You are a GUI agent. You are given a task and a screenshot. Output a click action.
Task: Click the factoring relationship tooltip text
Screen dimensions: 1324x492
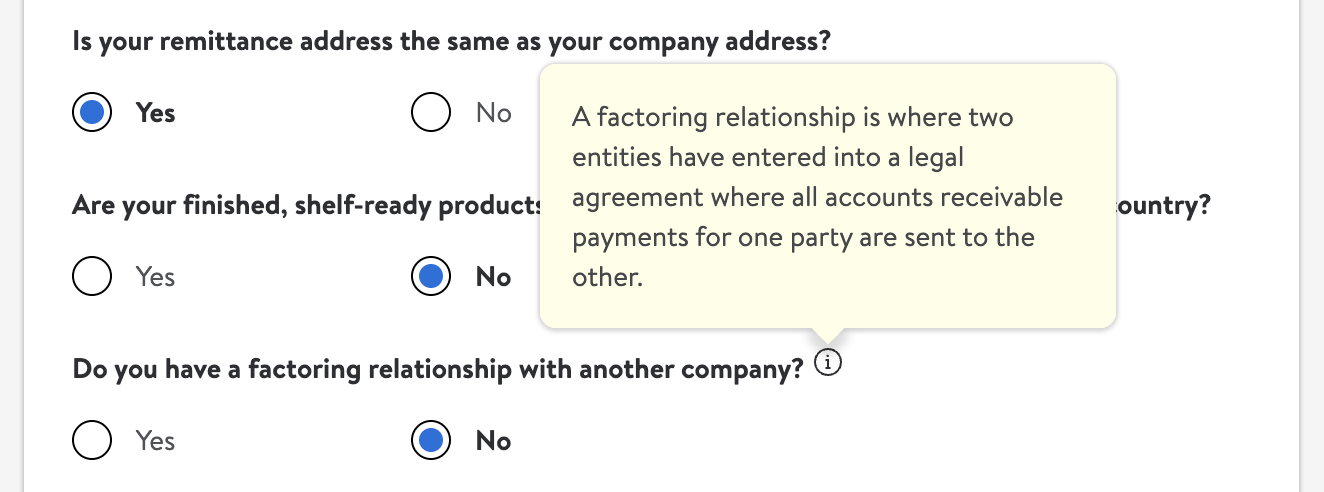pyautogui.click(x=817, y=197)
